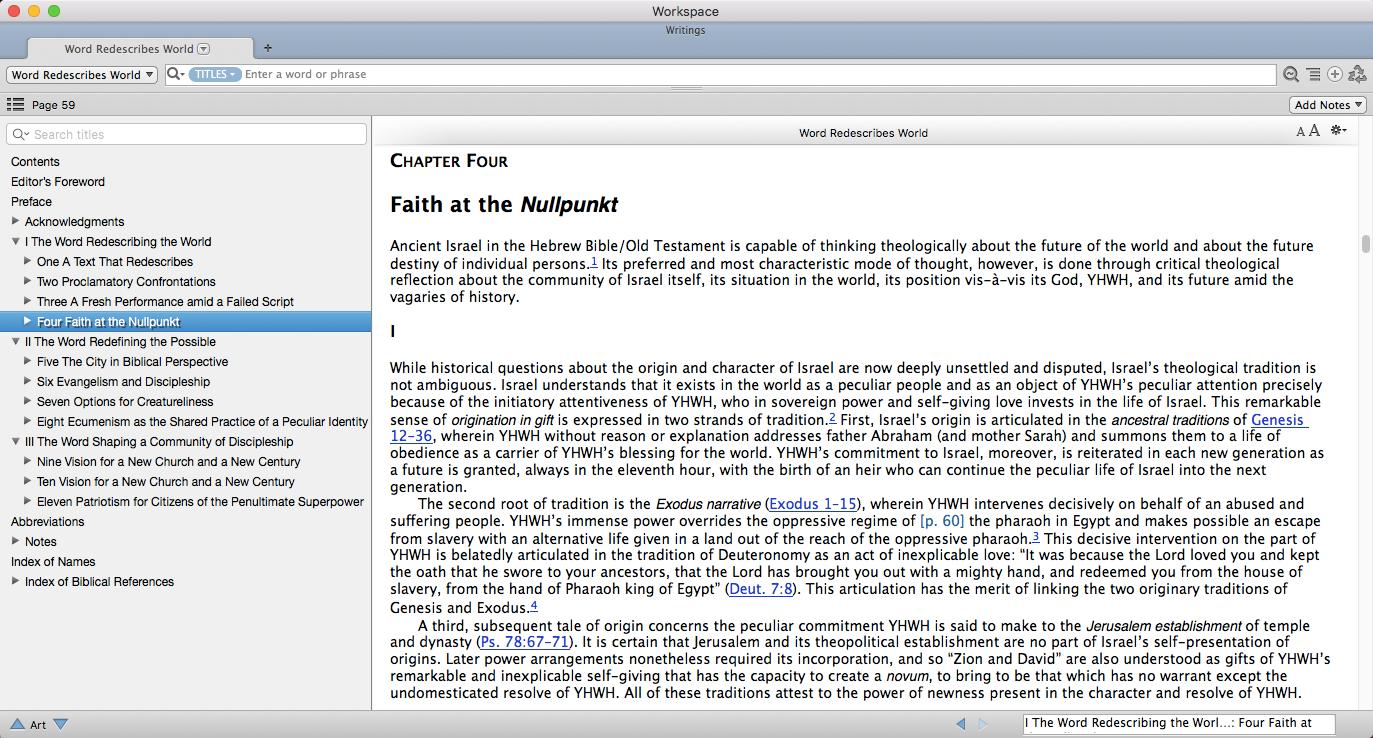Open the Genesis 12–36 reference link

click(x=1278, y=420)
